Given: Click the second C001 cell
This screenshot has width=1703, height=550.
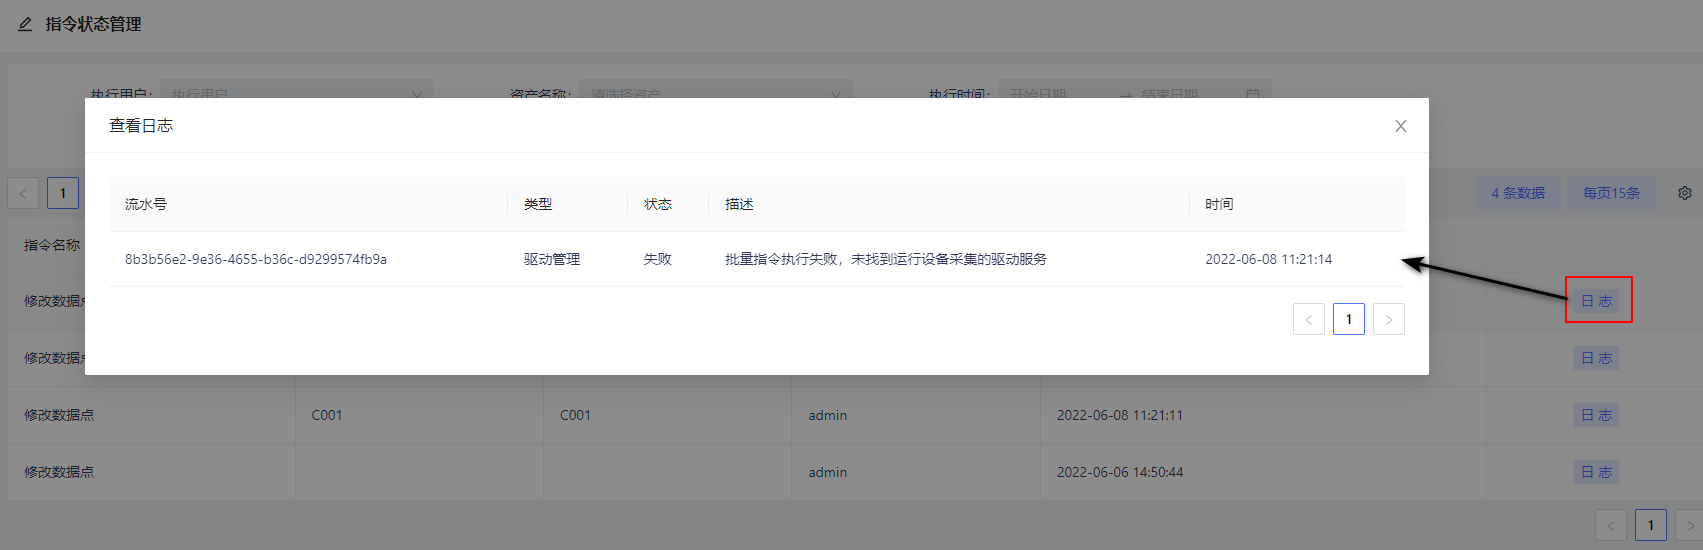Looking at the screenshot, I should (x=575, y=415).
